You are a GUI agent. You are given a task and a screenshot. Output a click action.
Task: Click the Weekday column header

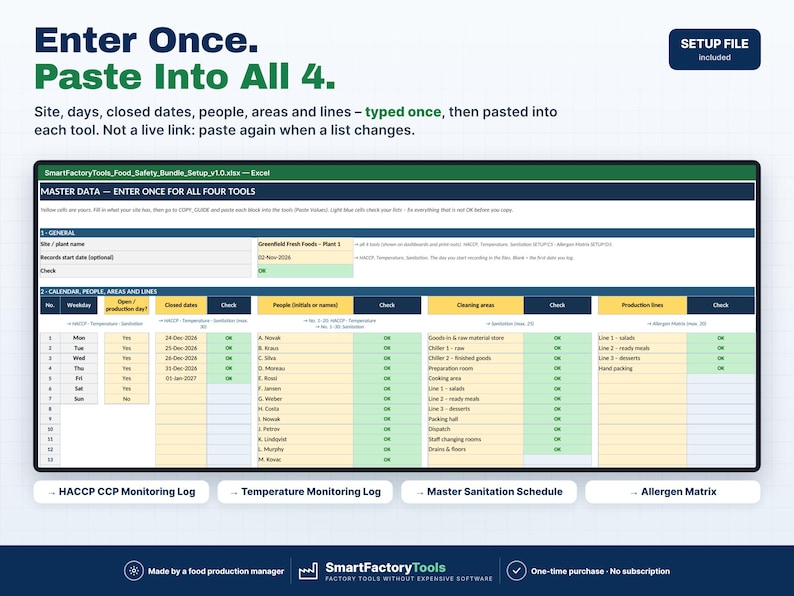pos(79,305)
